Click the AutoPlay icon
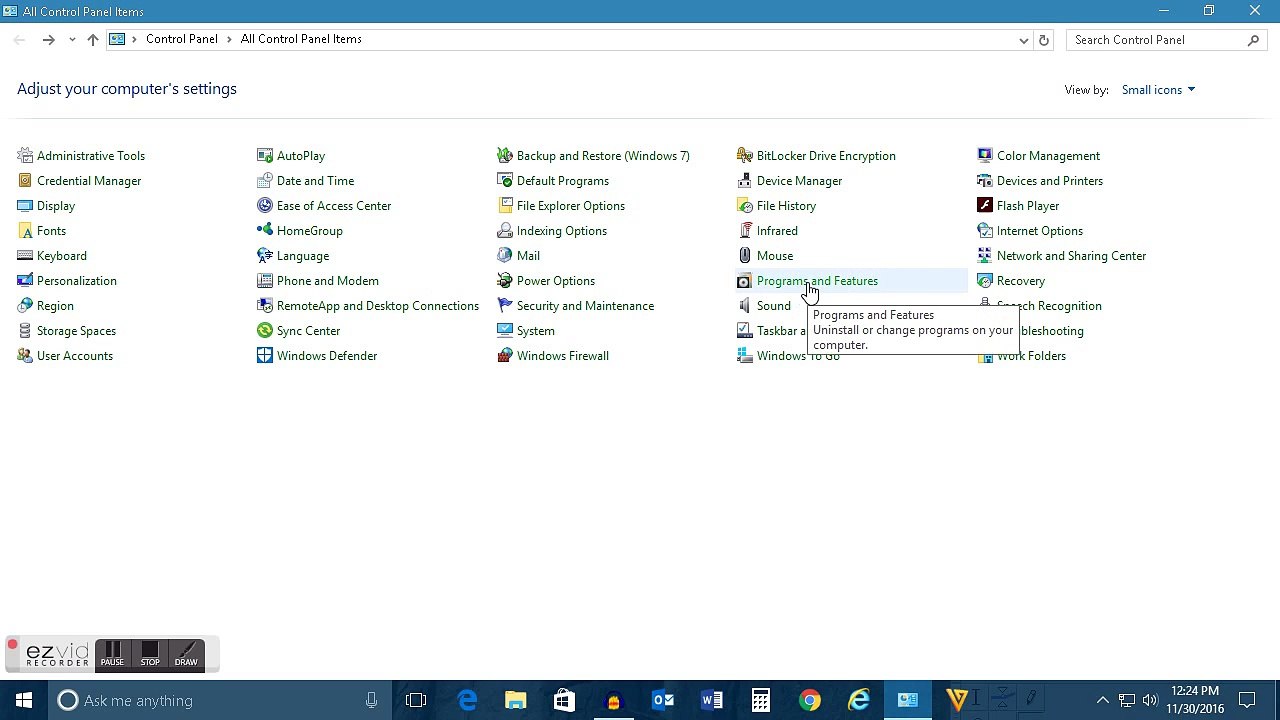 [x=265, y=156]
